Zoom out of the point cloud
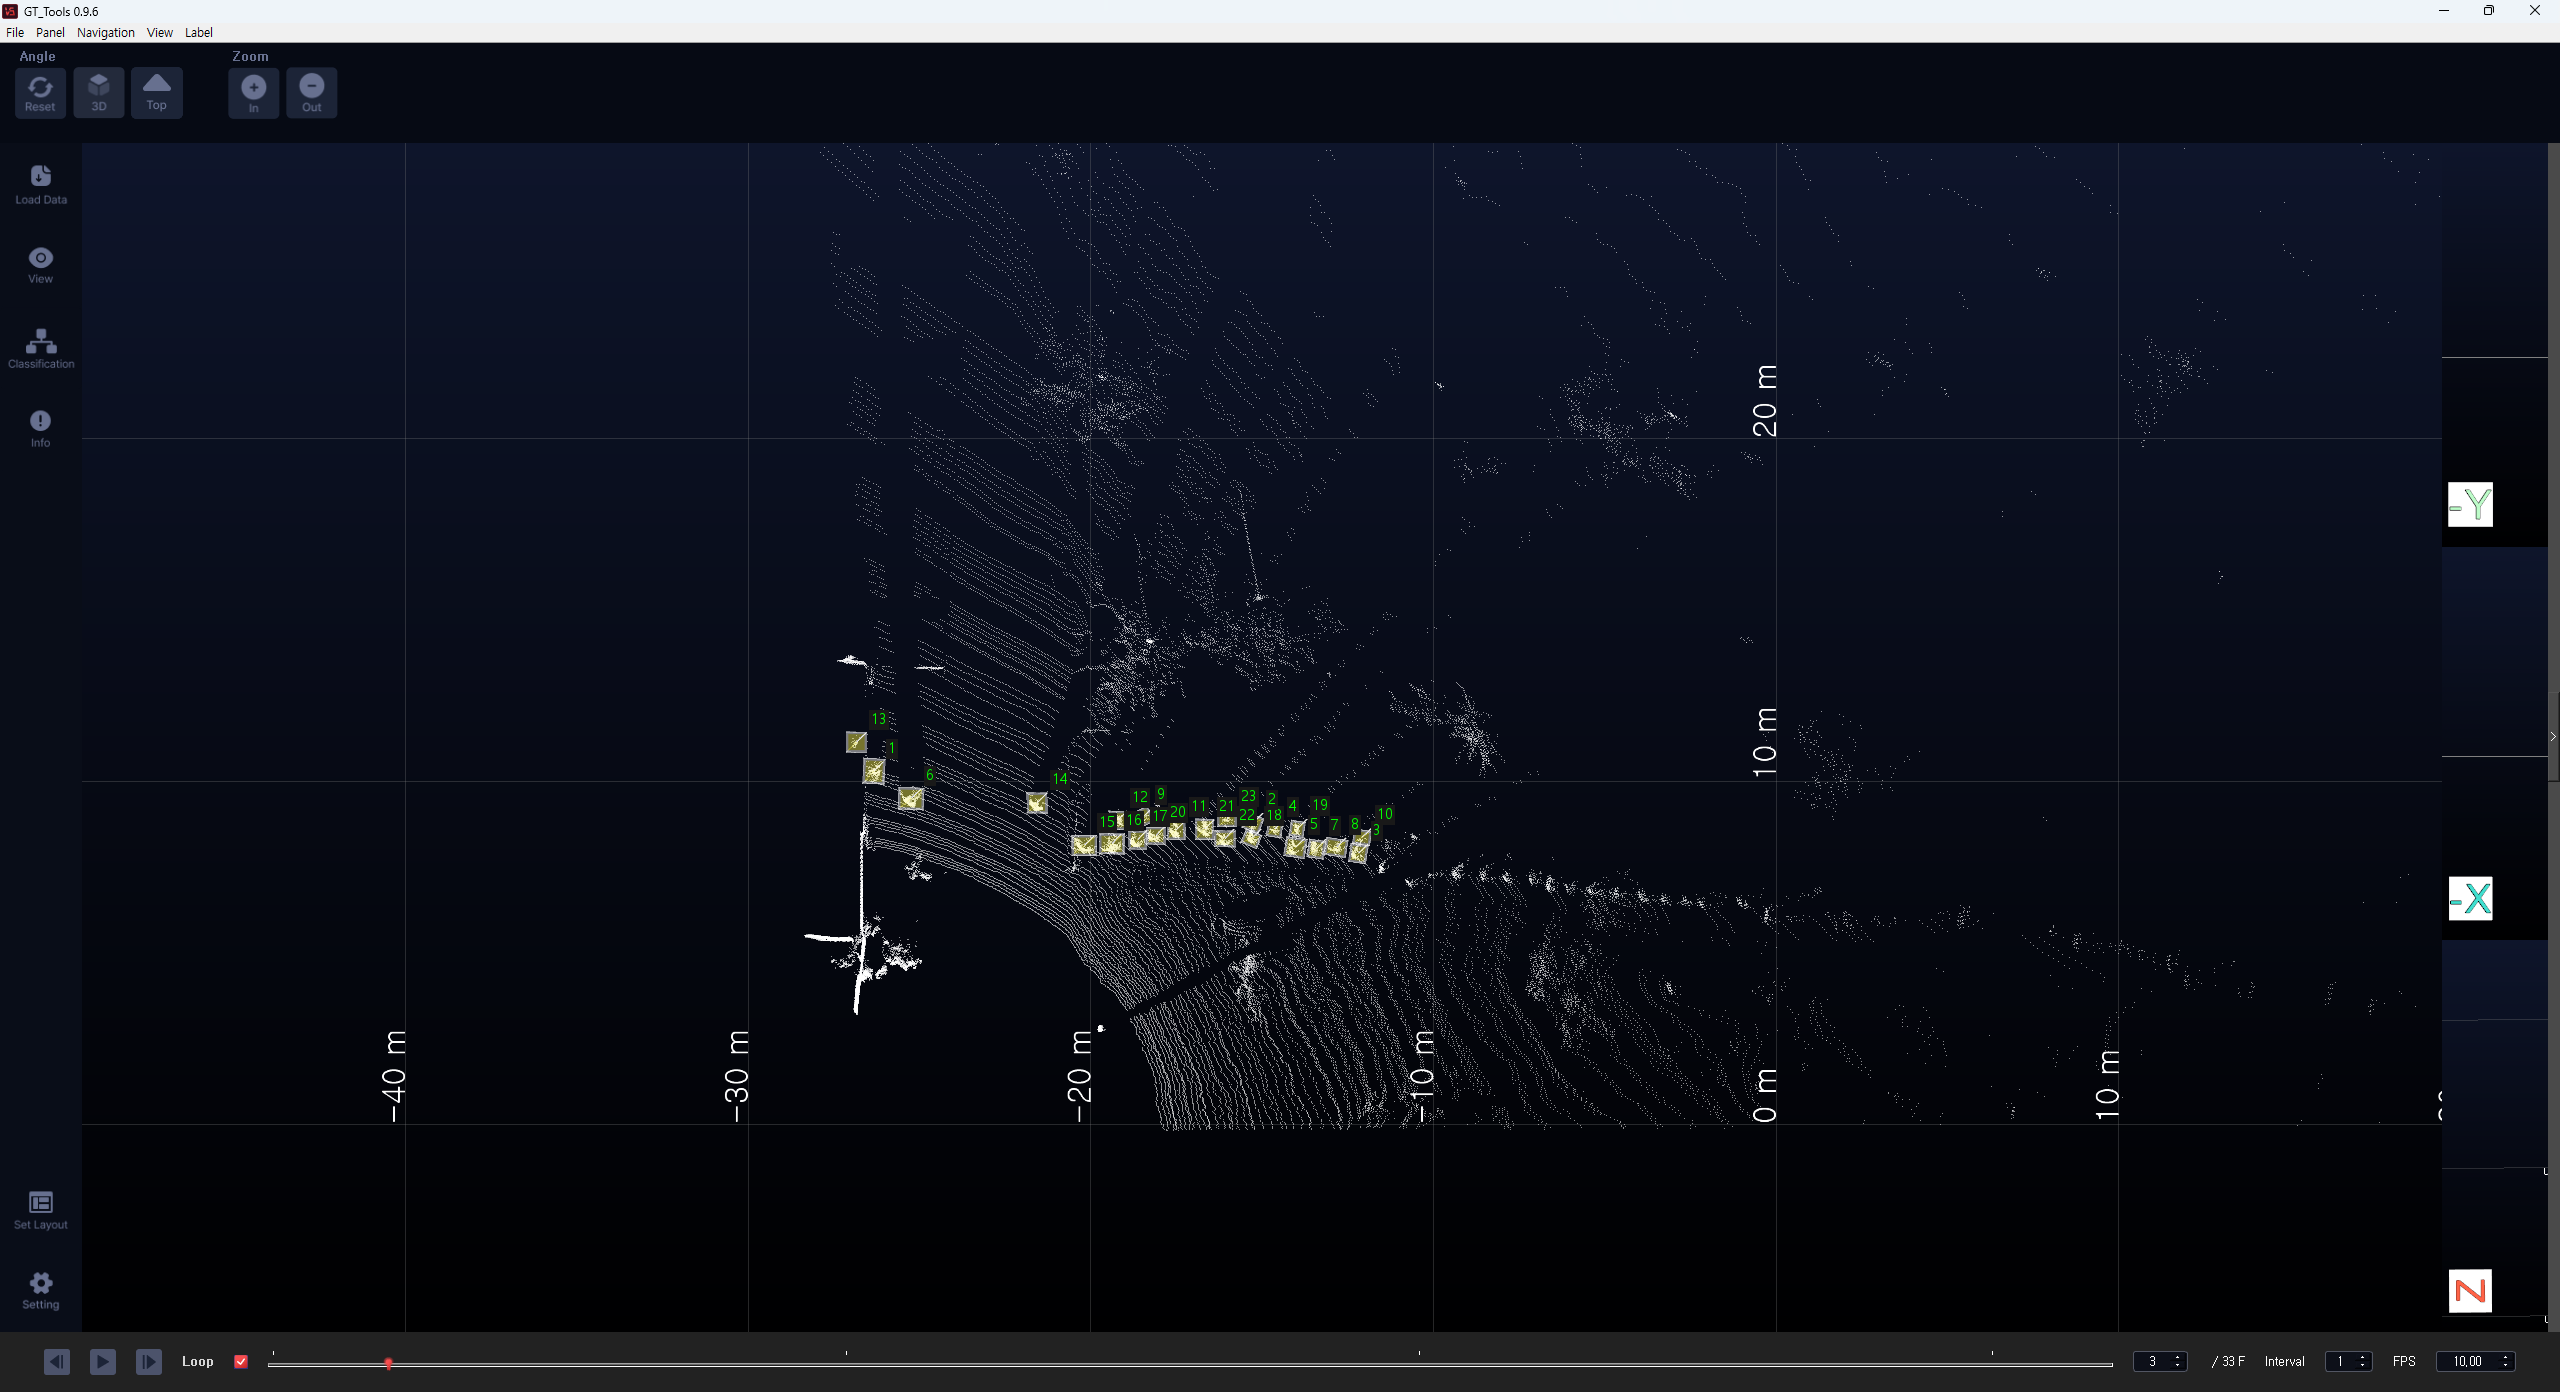The height and width of the screenshot is (1392, 2560). (312, 92)
